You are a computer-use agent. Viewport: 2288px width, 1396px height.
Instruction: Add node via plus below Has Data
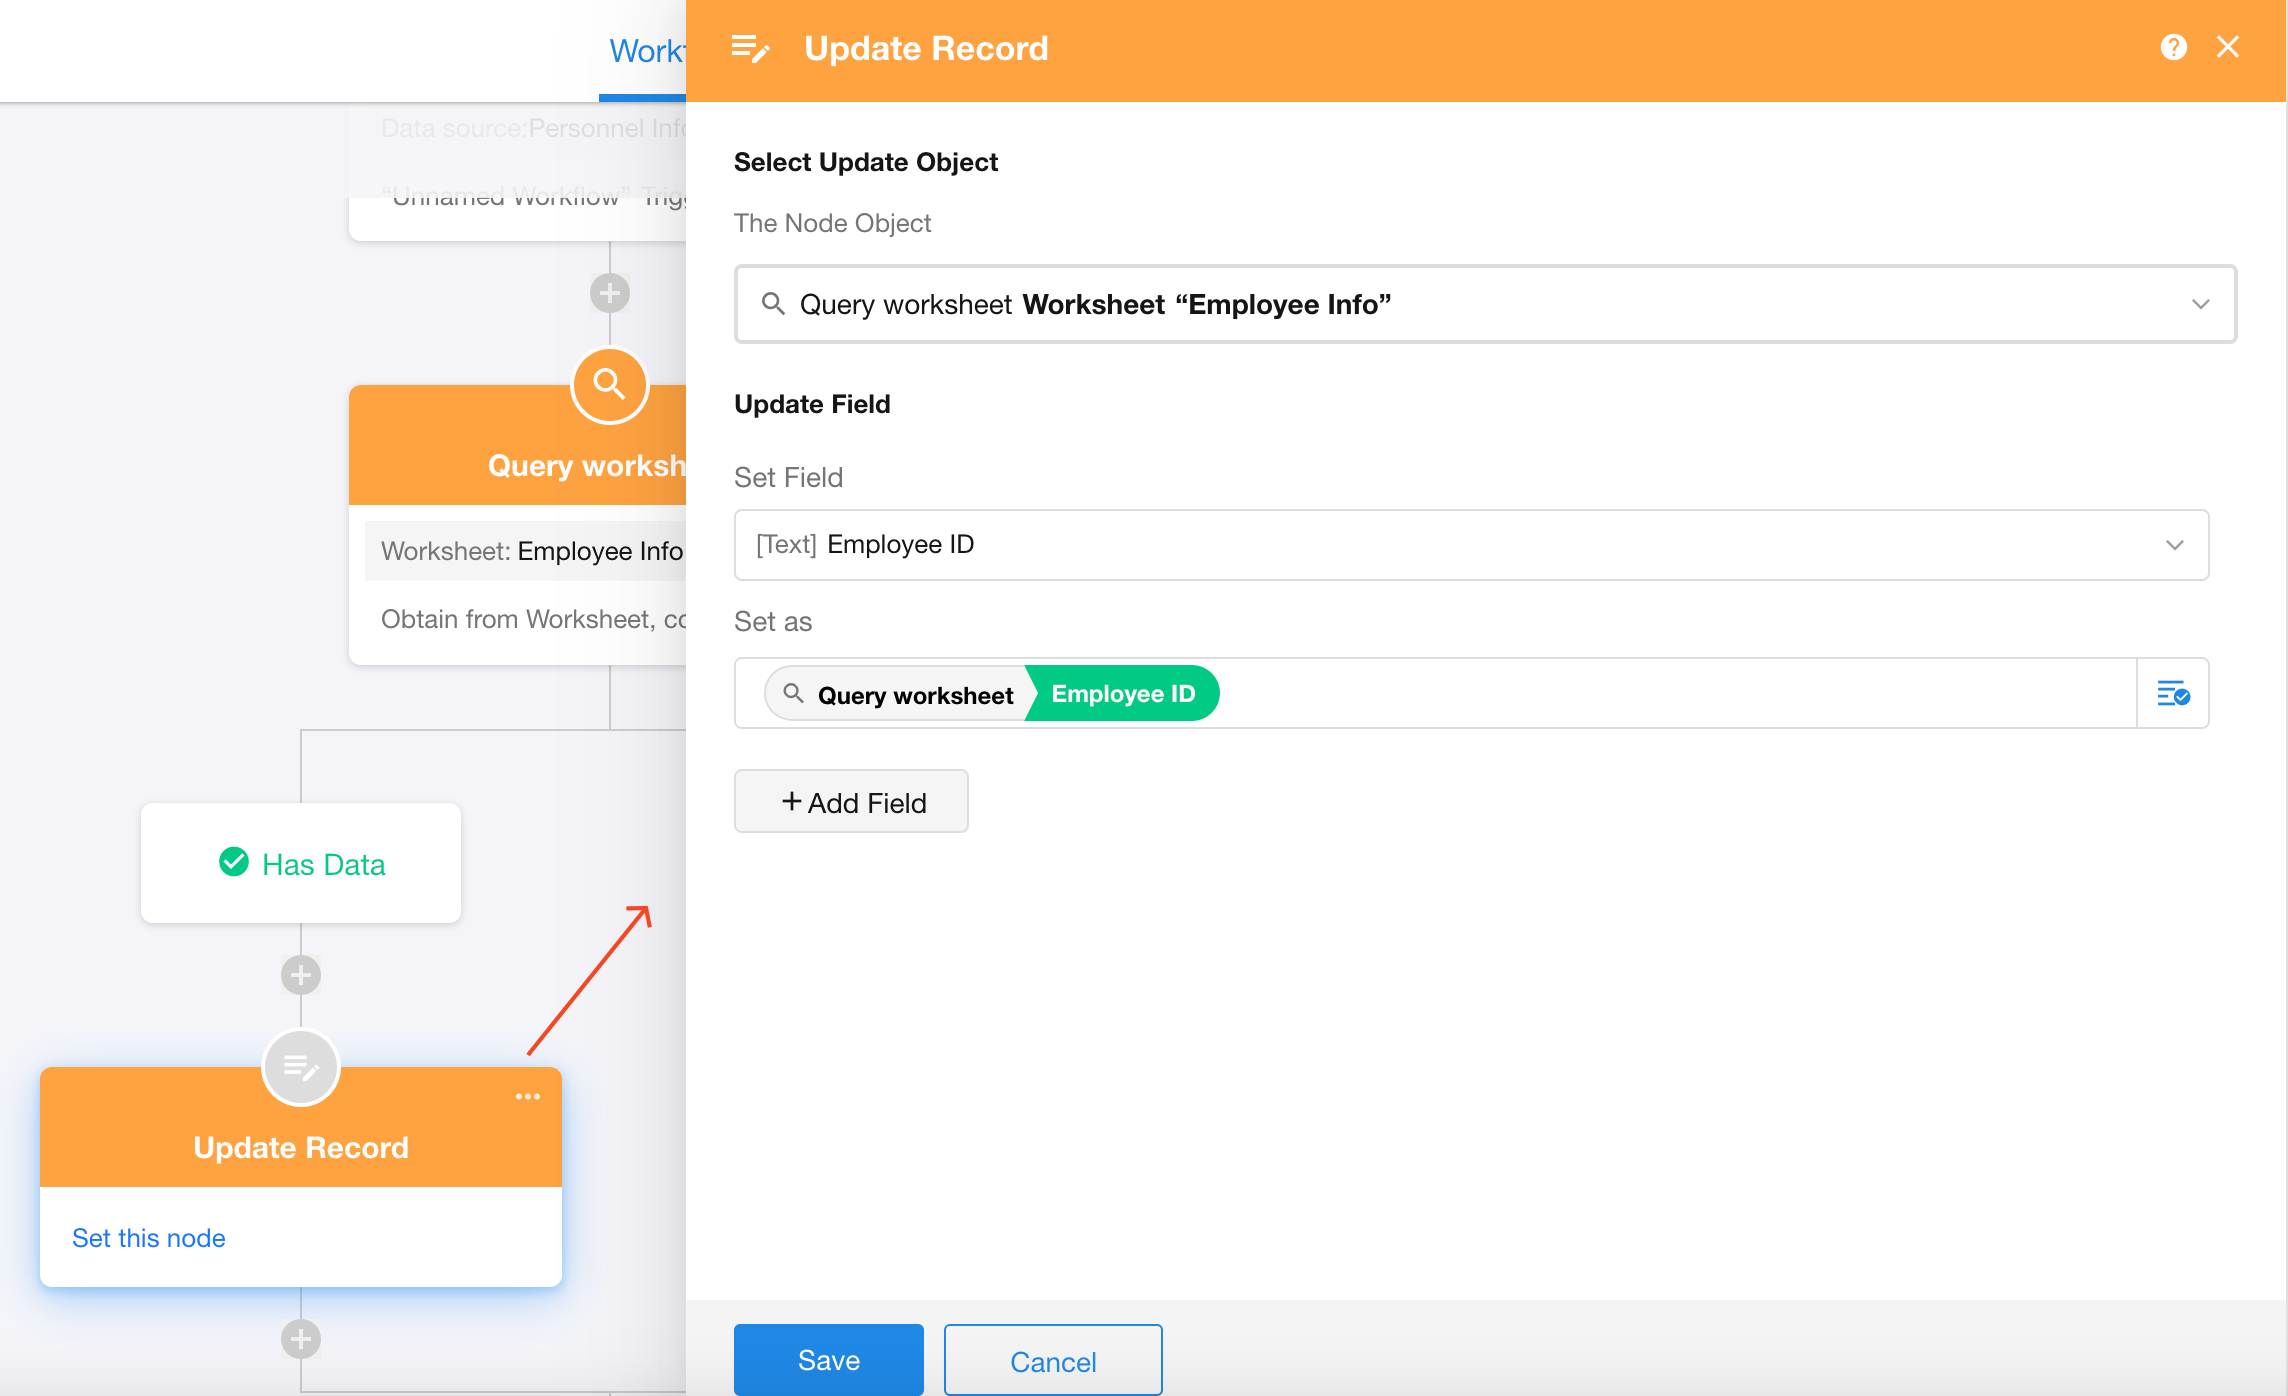300,975
